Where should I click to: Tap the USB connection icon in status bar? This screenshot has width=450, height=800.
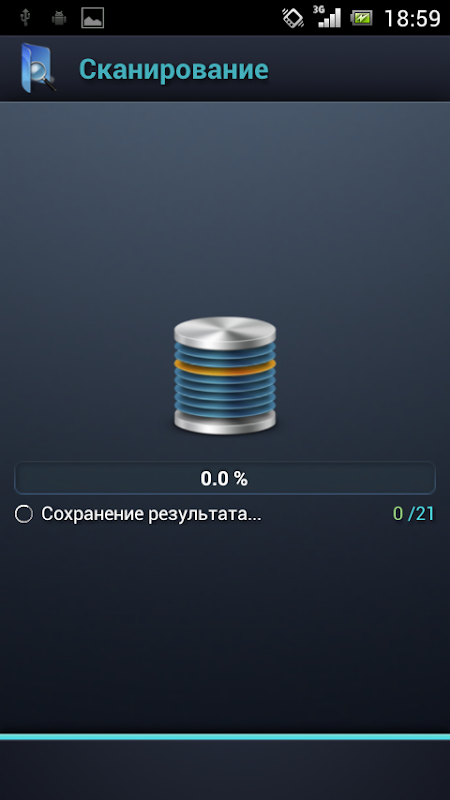click(x=25, y=18)
